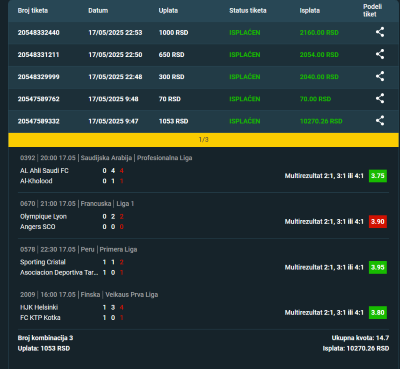
Task: Click the green 3.80 odds badge
Action: click(378, 313)
